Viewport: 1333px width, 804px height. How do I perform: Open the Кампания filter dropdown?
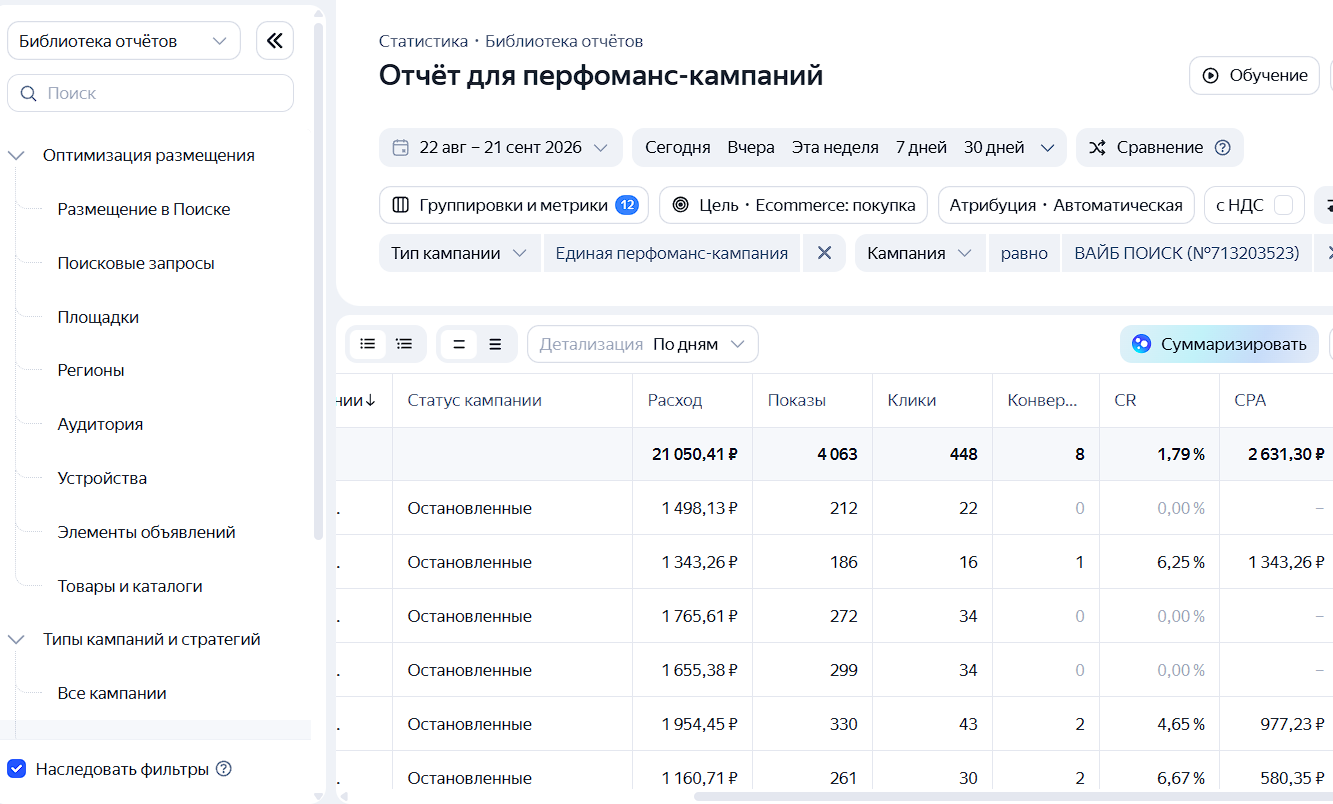coord(920,253)
